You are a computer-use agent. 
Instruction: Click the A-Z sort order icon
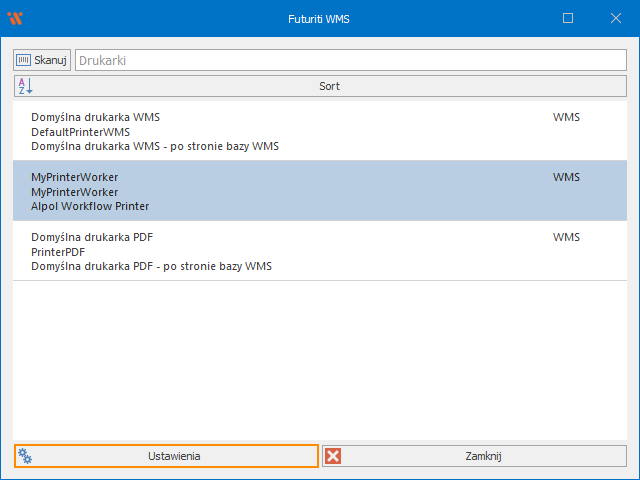coord(24,86)
